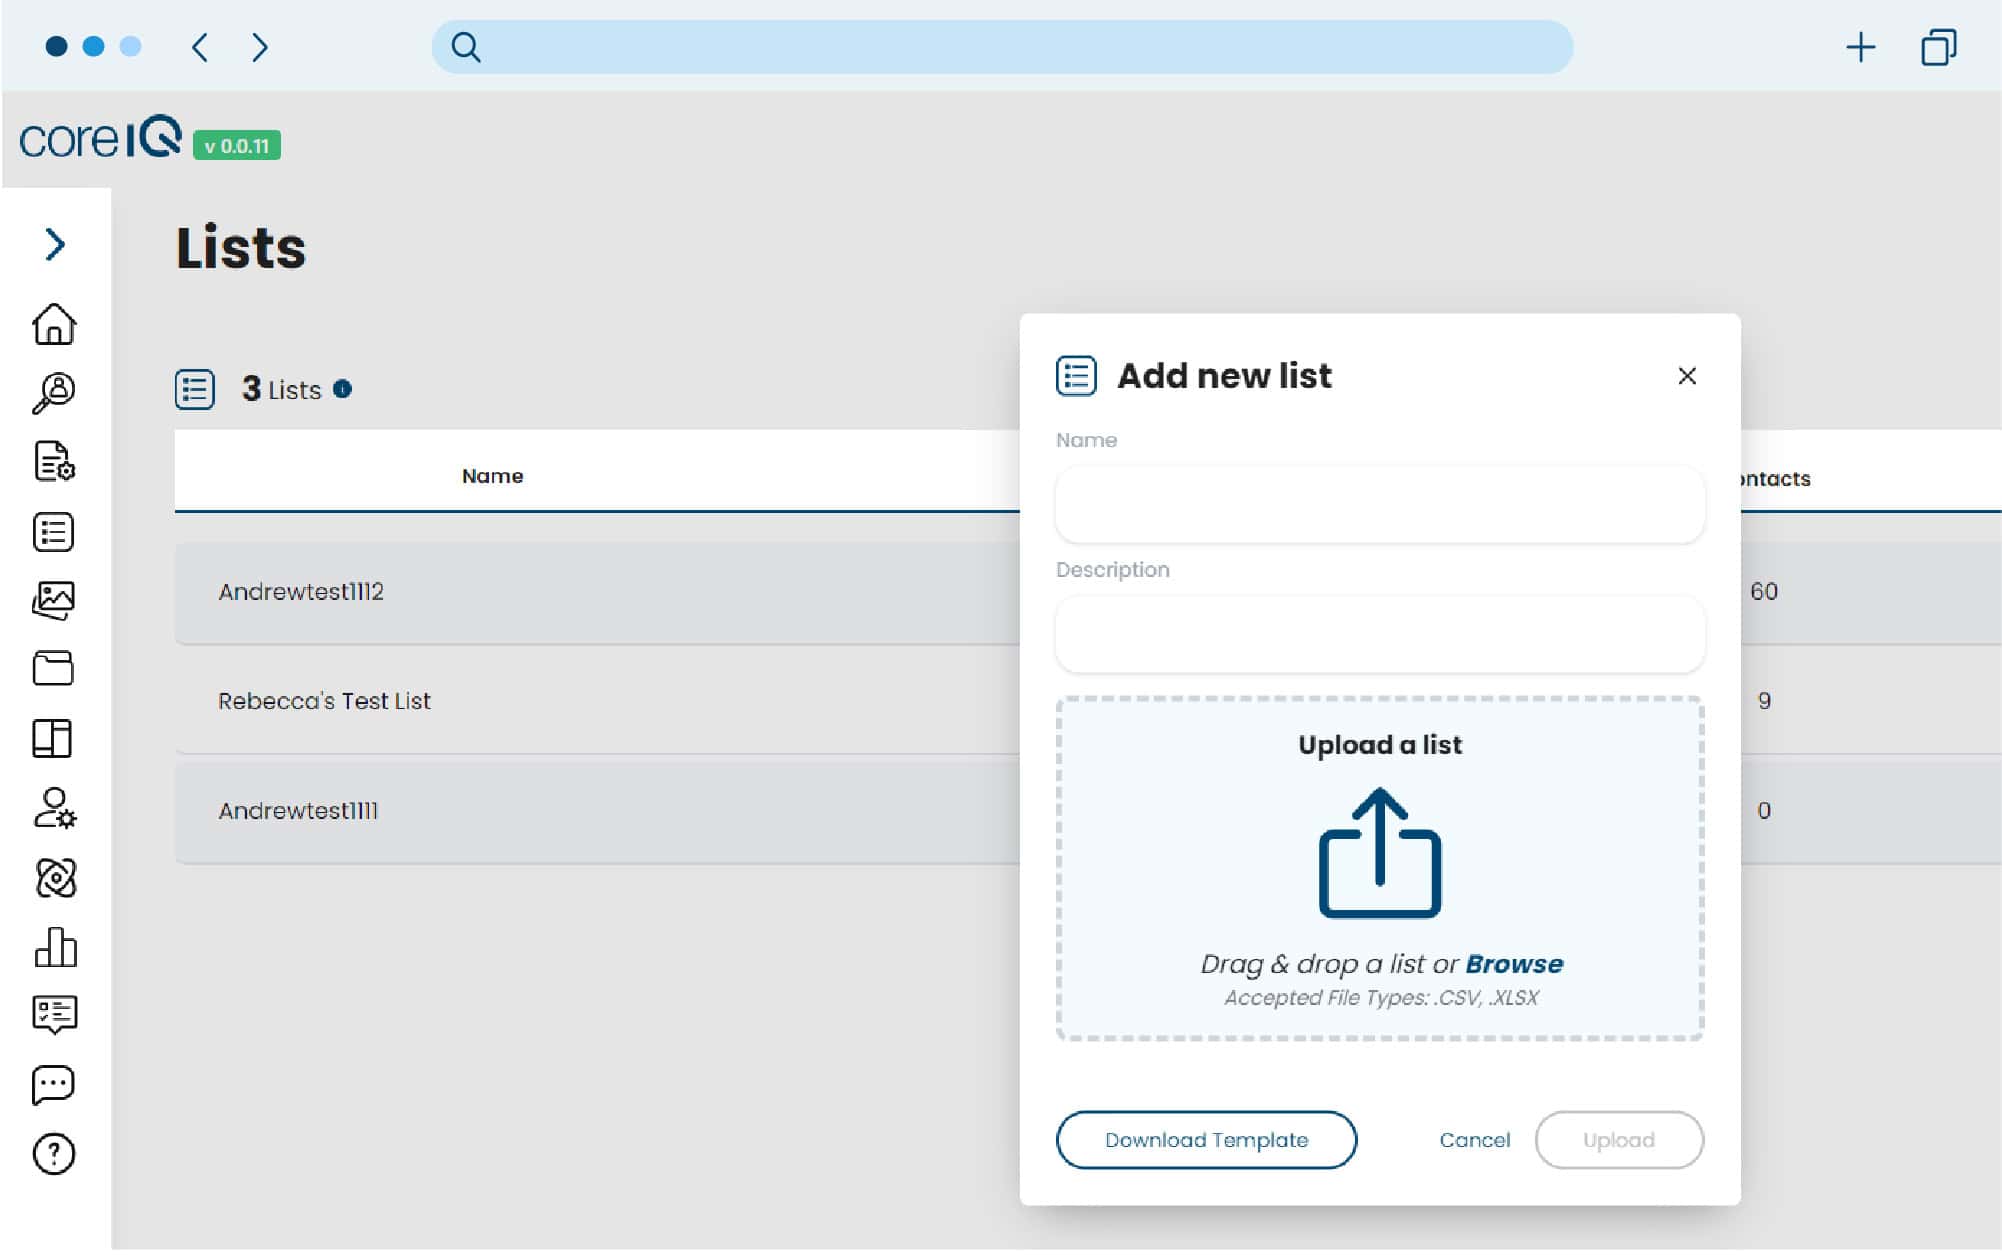Click the bar chart analytics icon
2002x1258 pixels.
(54, 947)
